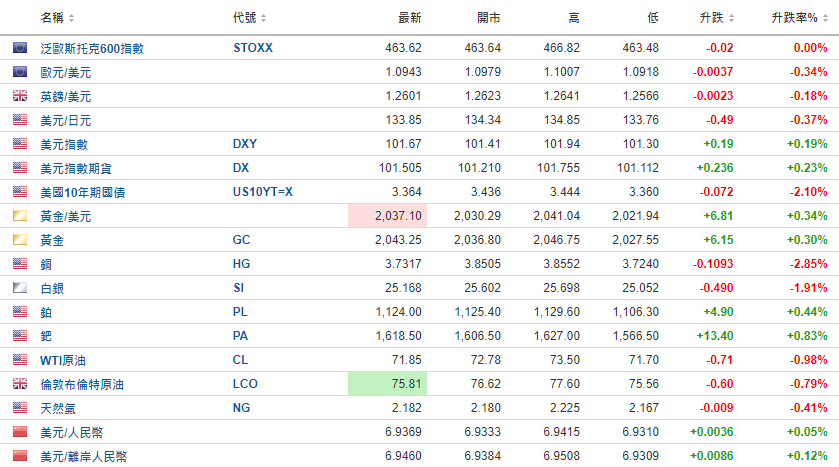Click the US10YT=X ticker symbol
839x467 pixels.
pyautogui.click(x=263, y=192)
